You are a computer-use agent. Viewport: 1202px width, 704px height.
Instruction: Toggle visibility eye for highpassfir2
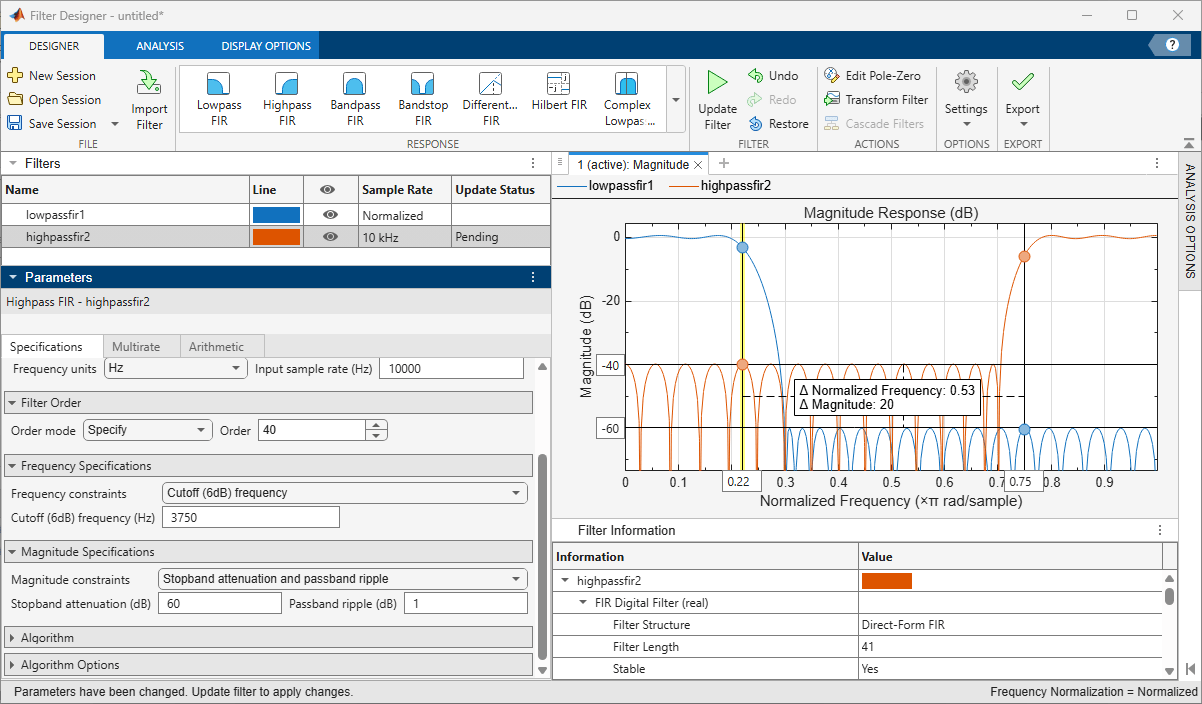[330, 236]
